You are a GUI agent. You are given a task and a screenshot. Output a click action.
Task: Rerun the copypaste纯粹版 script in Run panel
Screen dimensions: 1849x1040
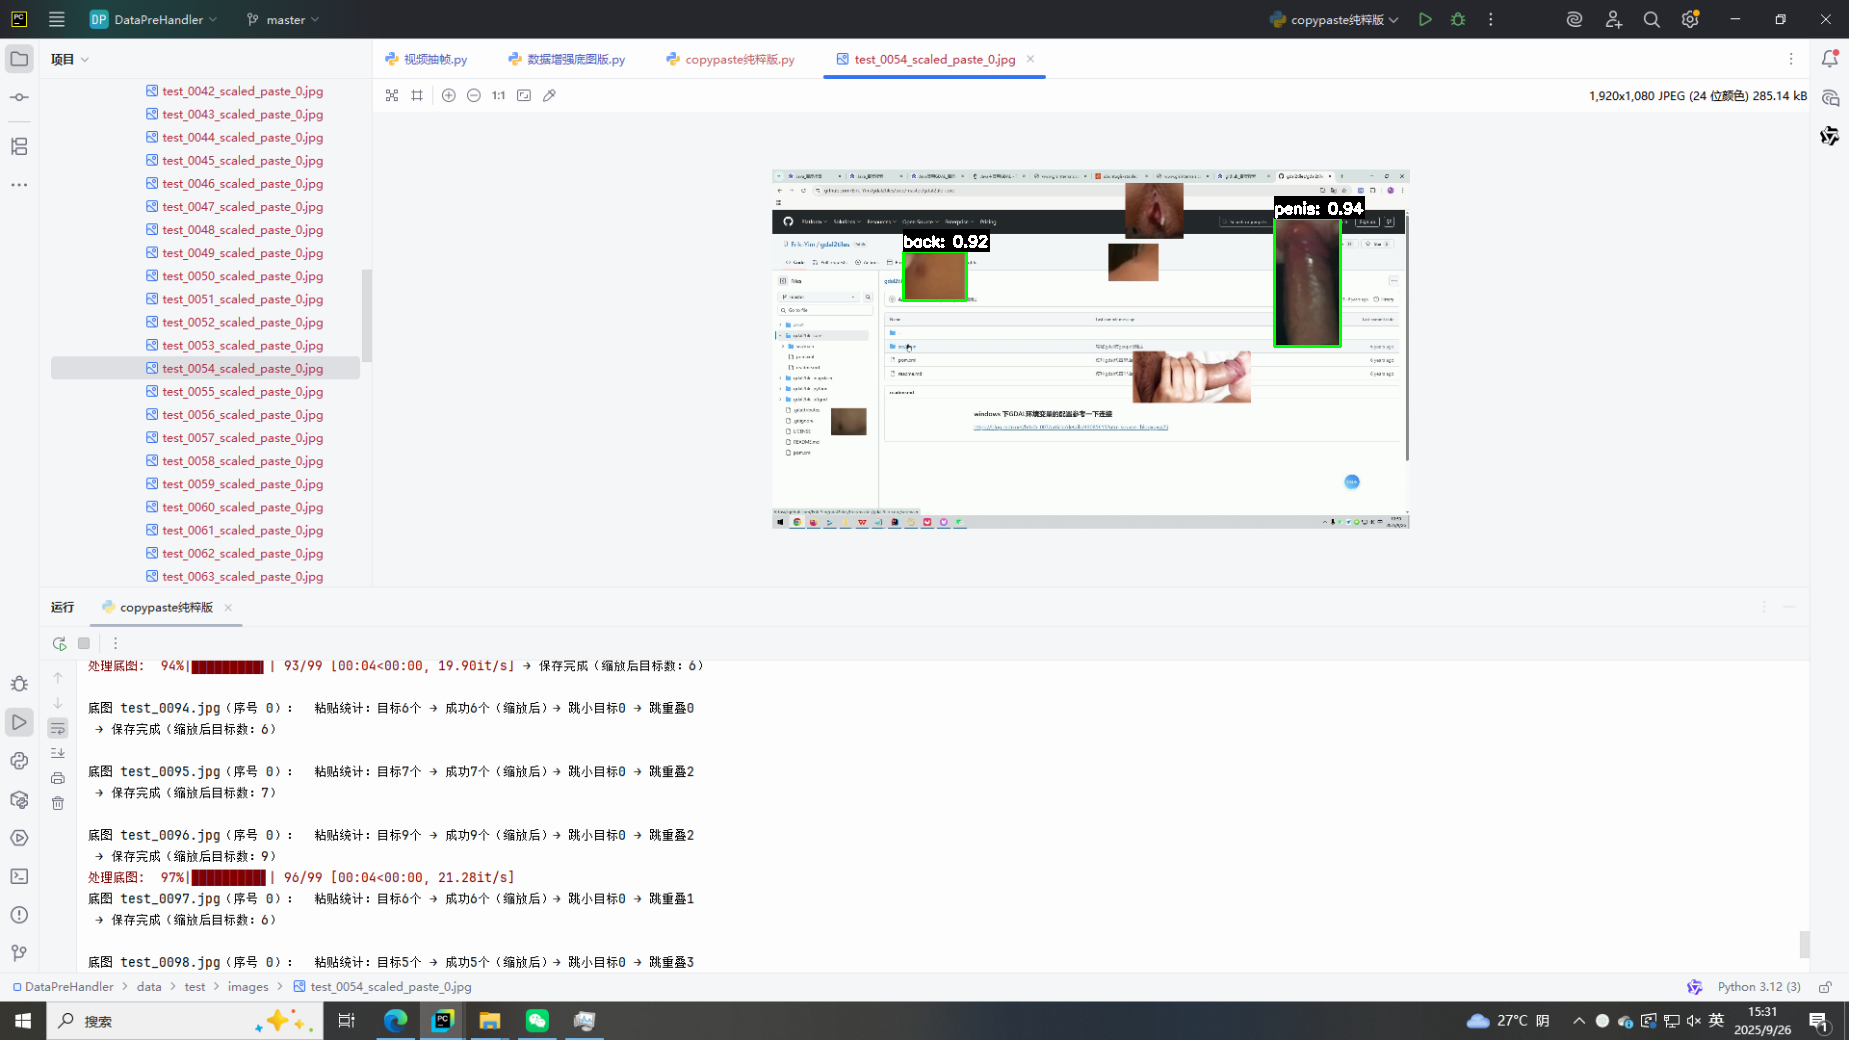coord(59,643)
